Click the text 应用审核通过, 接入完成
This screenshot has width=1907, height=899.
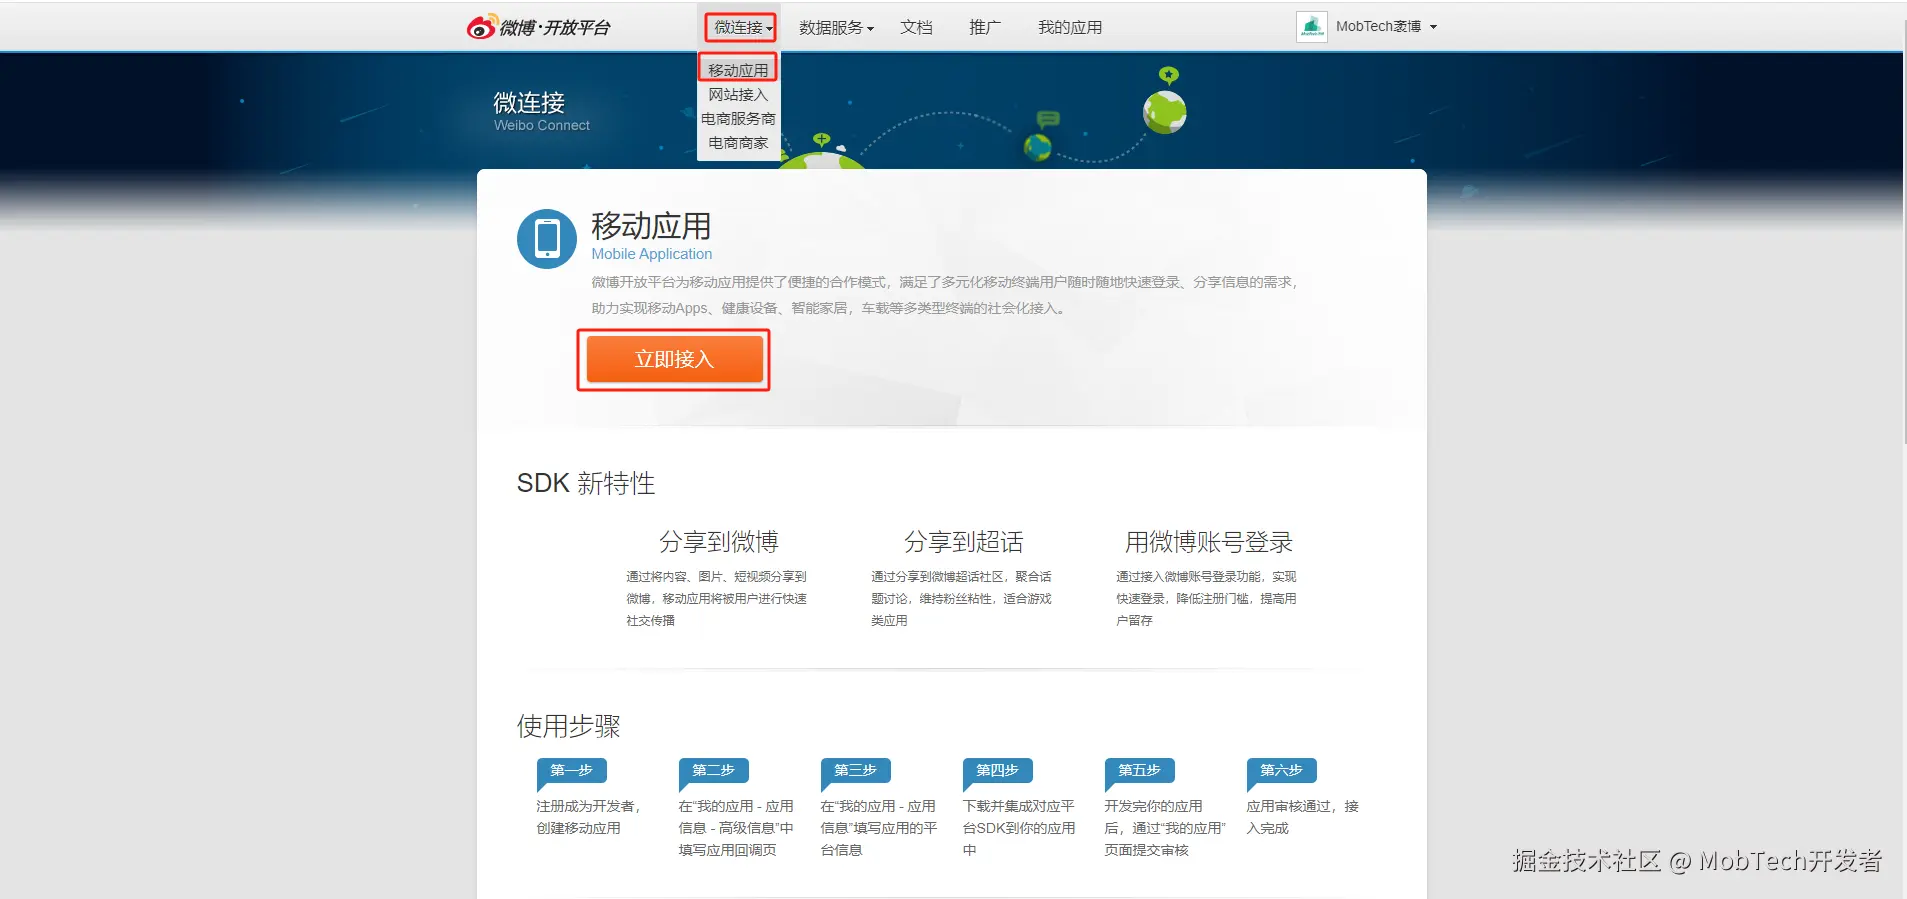pos(1302,817)
